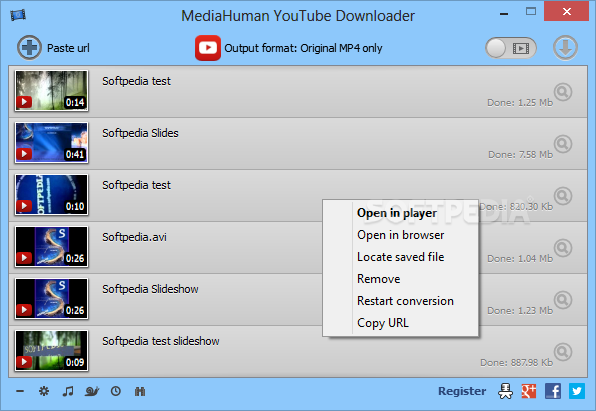Click the Done: 887.98 Kb status
596x411 pixels.
coord(517,363)
